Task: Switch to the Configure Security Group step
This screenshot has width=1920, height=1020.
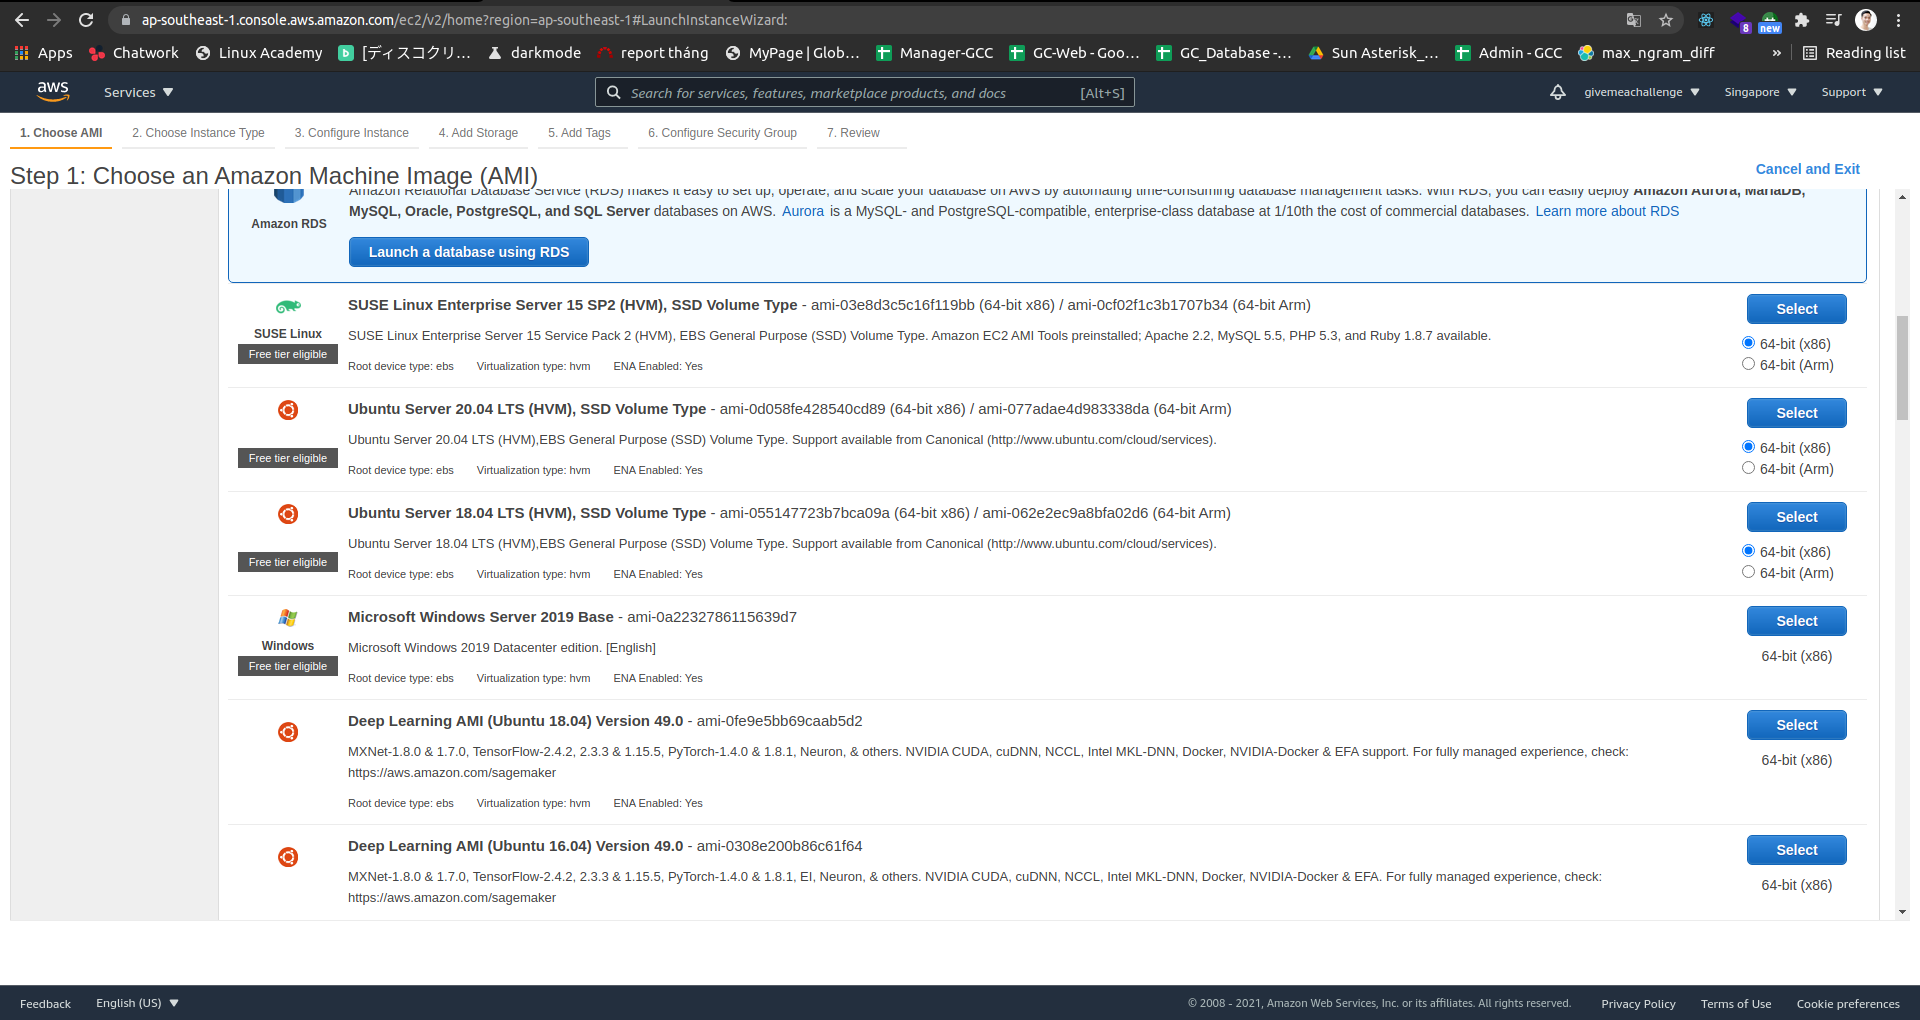Action: pos(722,132)
